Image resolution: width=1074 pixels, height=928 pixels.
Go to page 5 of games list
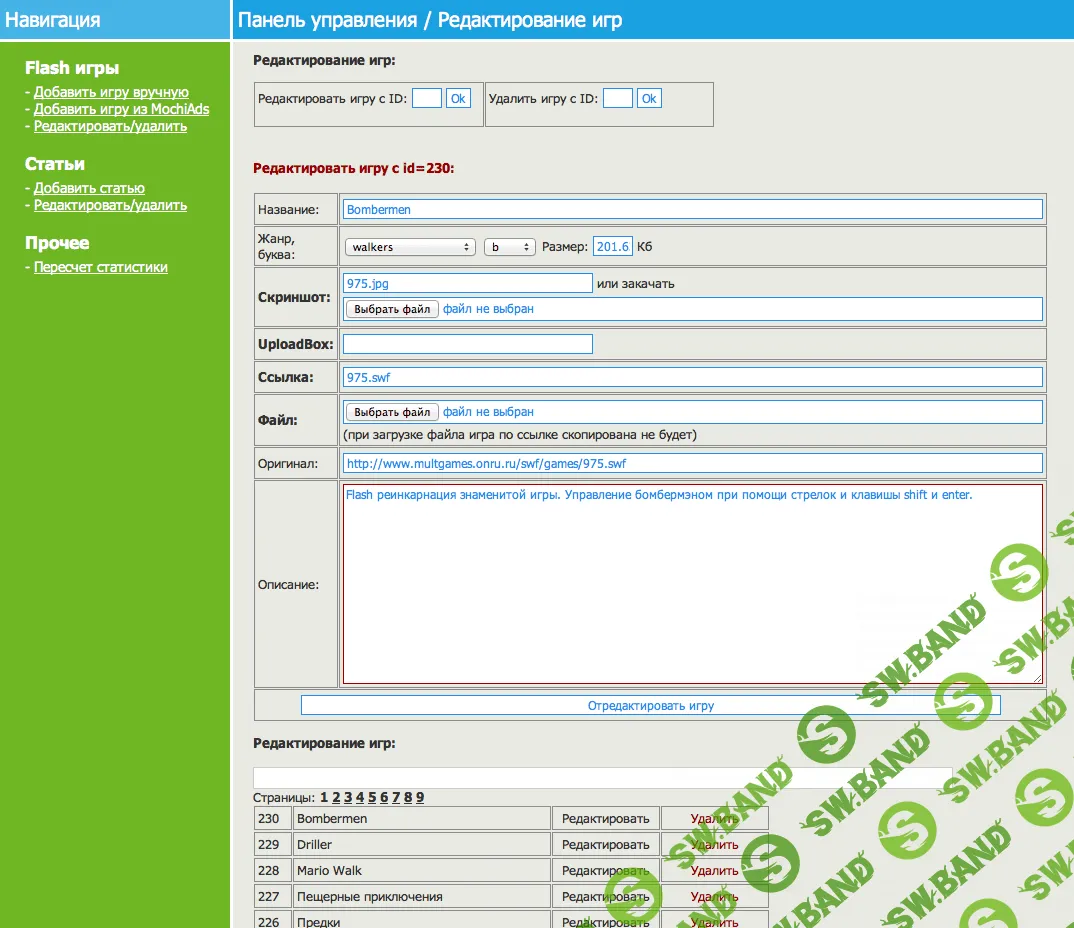click(372, 797)
